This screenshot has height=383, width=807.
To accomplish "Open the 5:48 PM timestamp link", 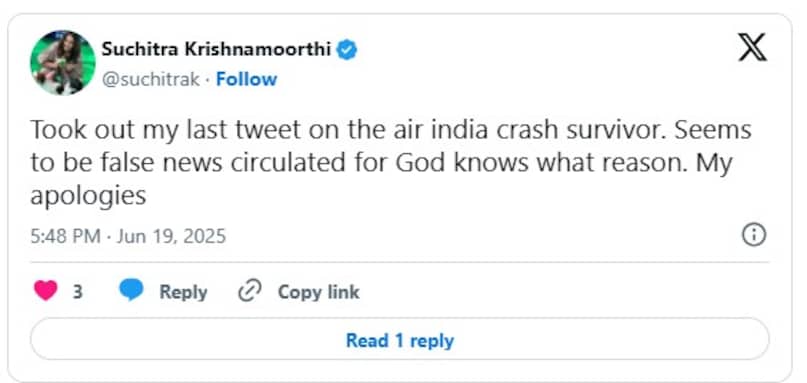I will 65,236.
